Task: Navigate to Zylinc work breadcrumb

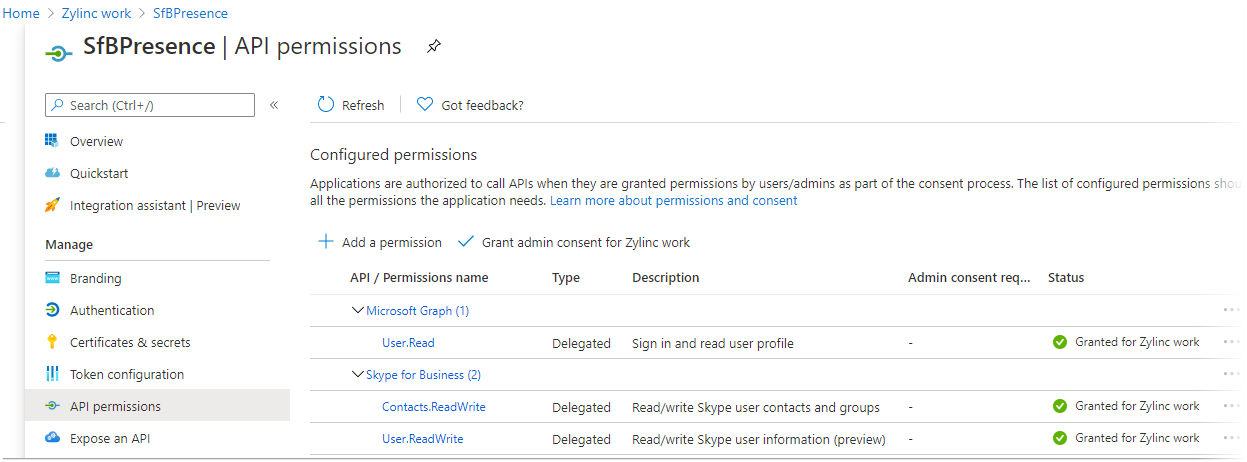Action: click(98, 13)
